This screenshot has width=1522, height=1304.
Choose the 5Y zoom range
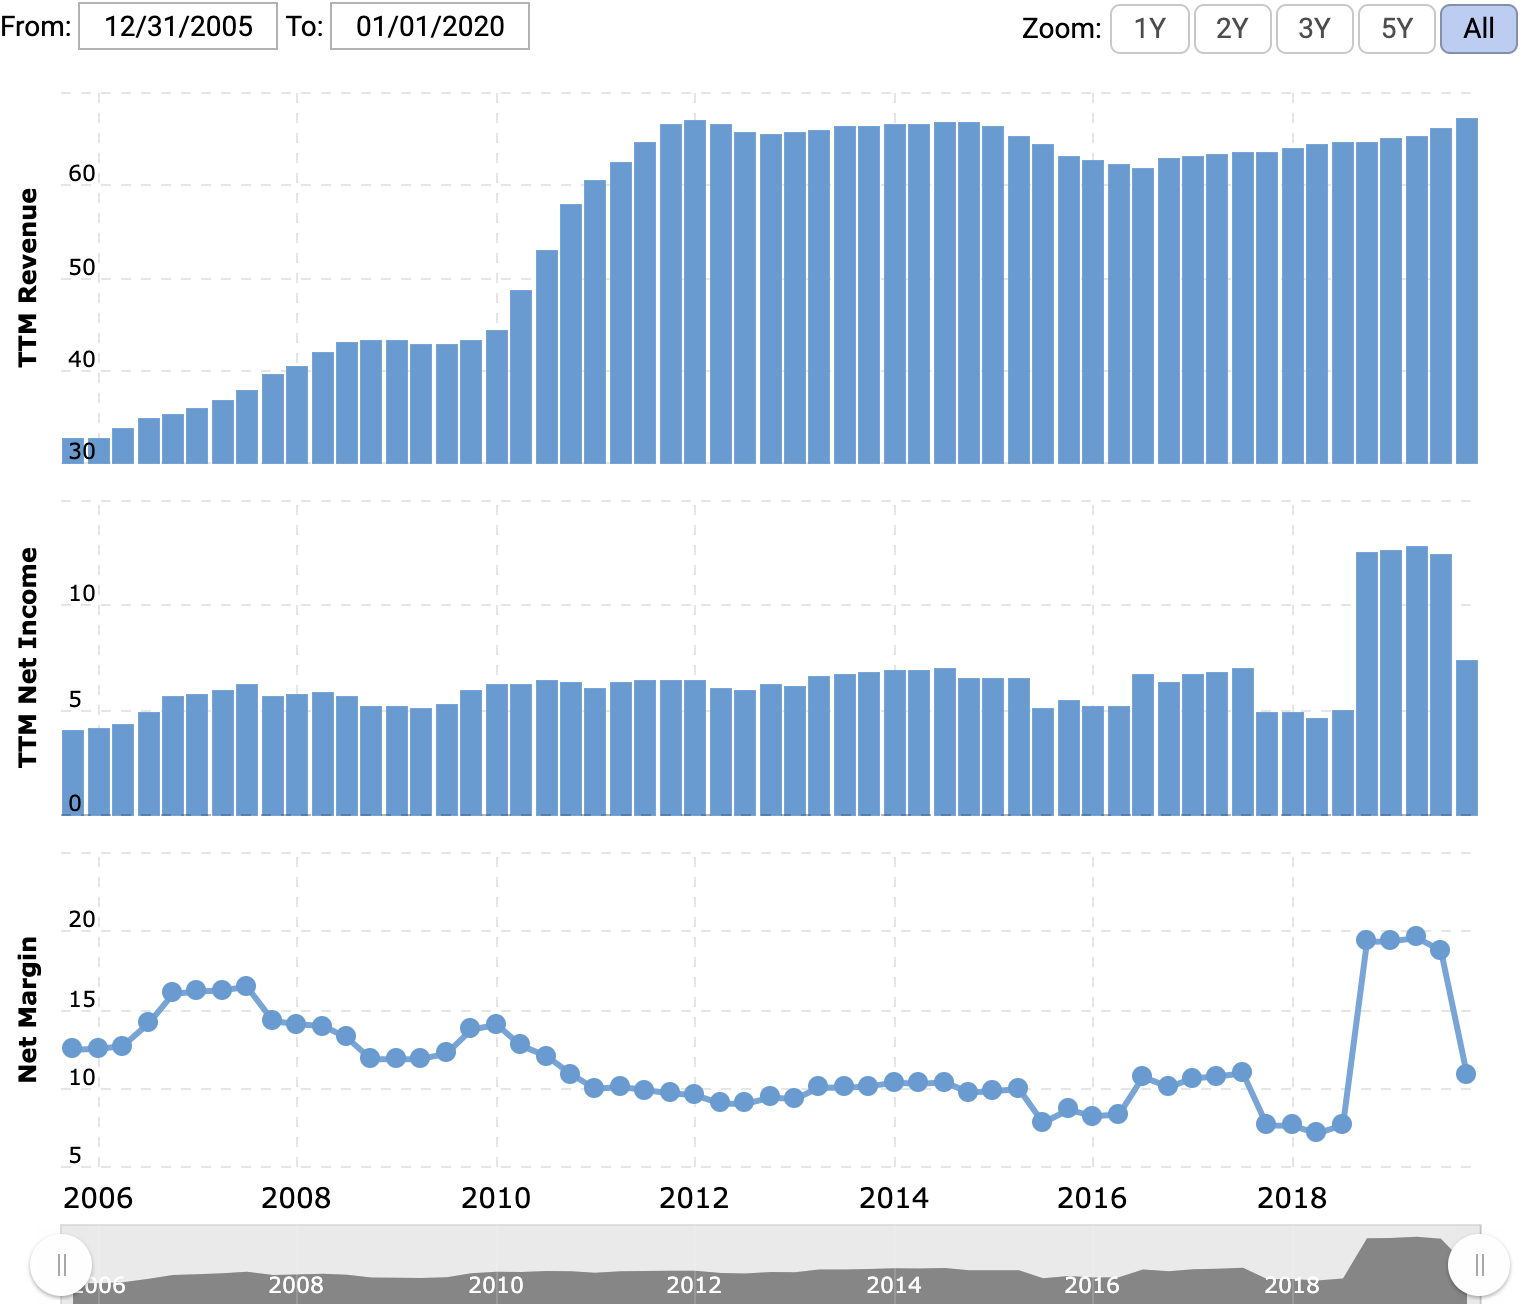click(1397, 28)
